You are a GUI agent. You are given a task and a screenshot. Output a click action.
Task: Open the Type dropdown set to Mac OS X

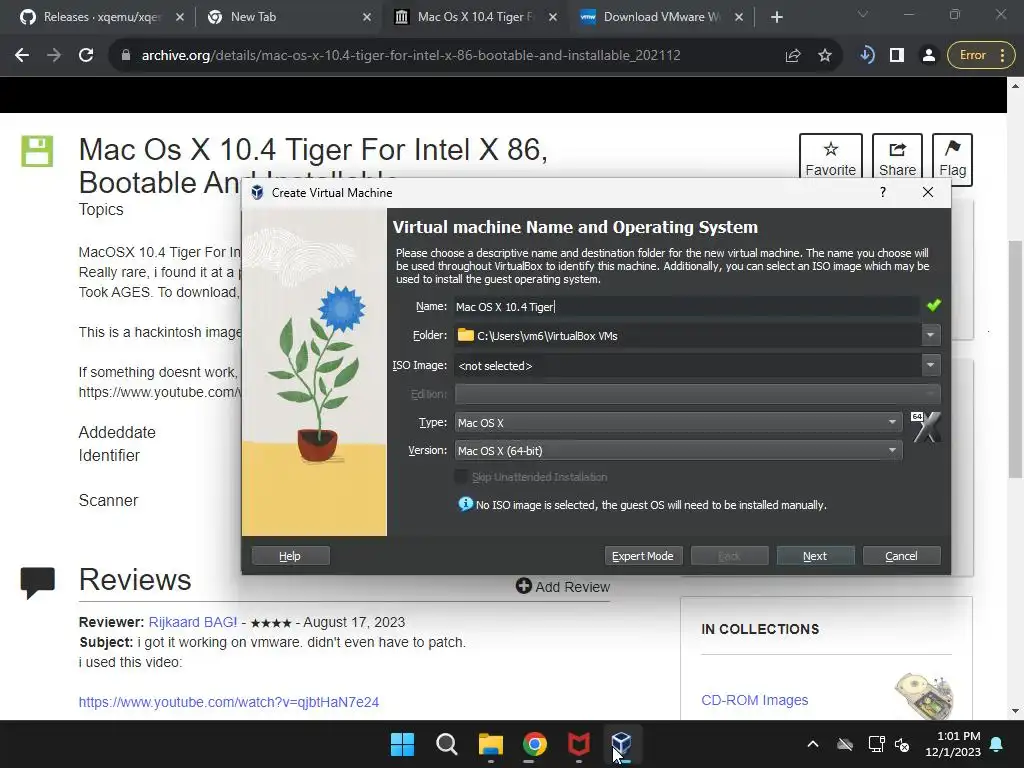679,423
